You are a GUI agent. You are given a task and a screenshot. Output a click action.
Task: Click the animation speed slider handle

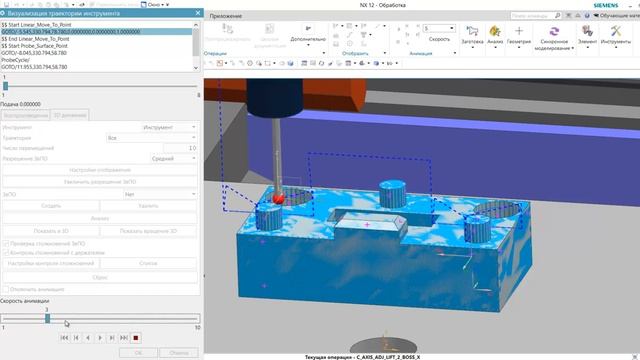pos(47,318)
